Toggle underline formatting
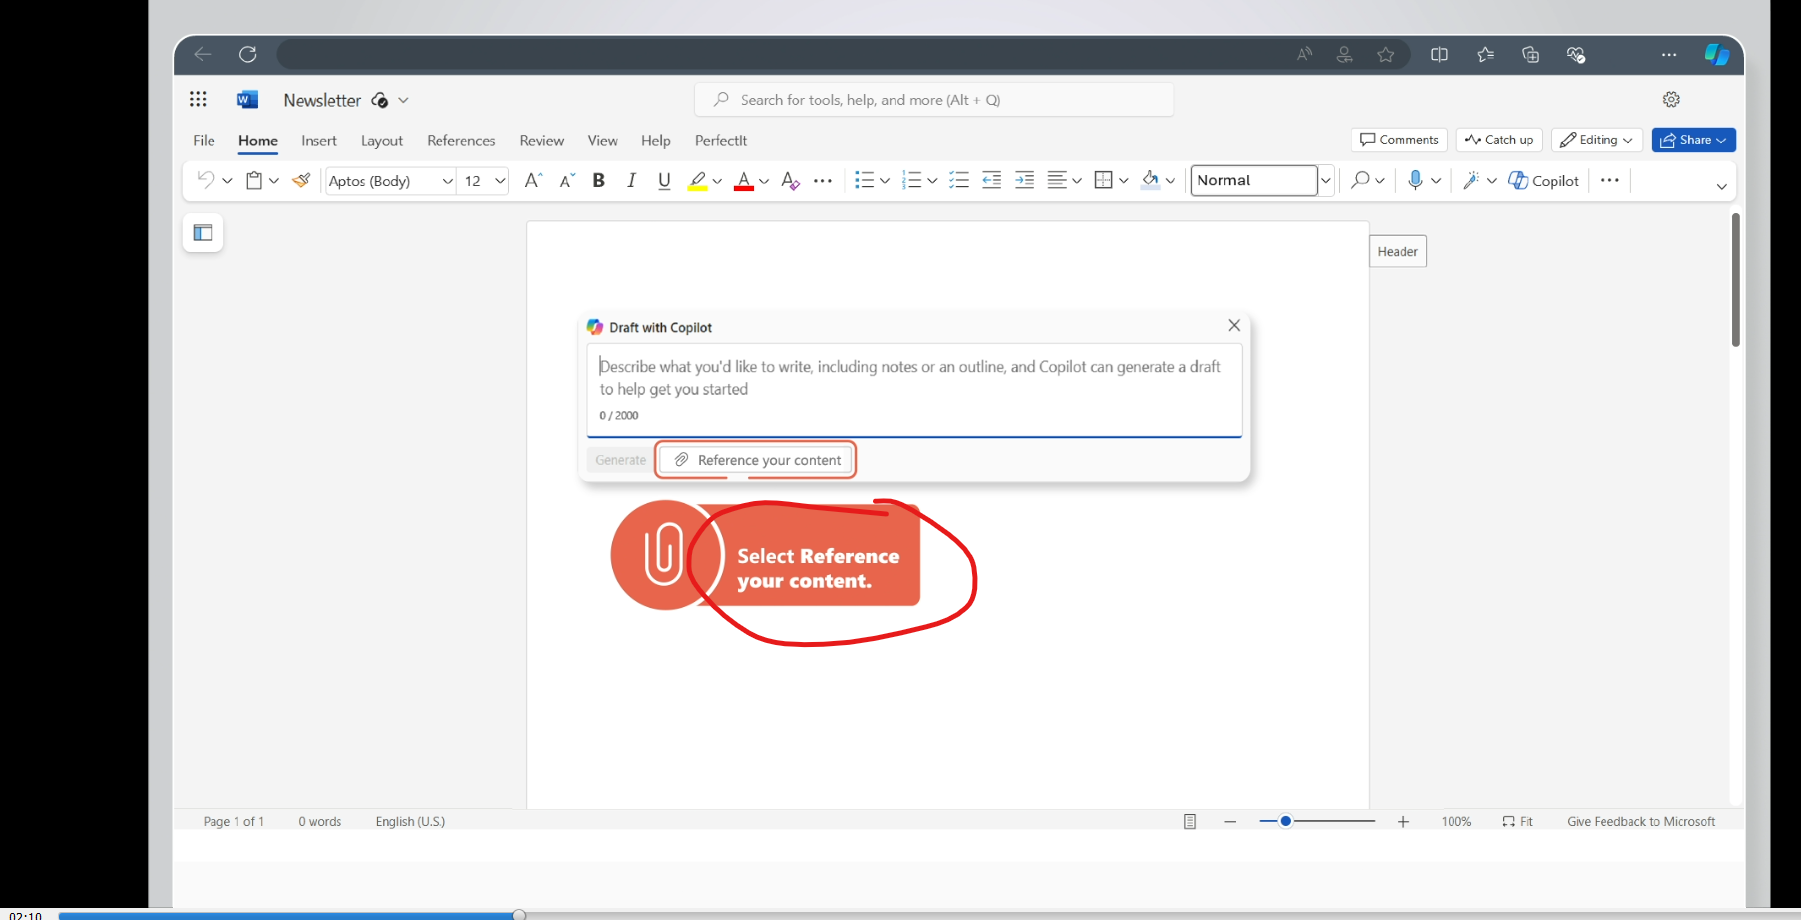This screenshot has width=1801, height=920. [664, 180]
